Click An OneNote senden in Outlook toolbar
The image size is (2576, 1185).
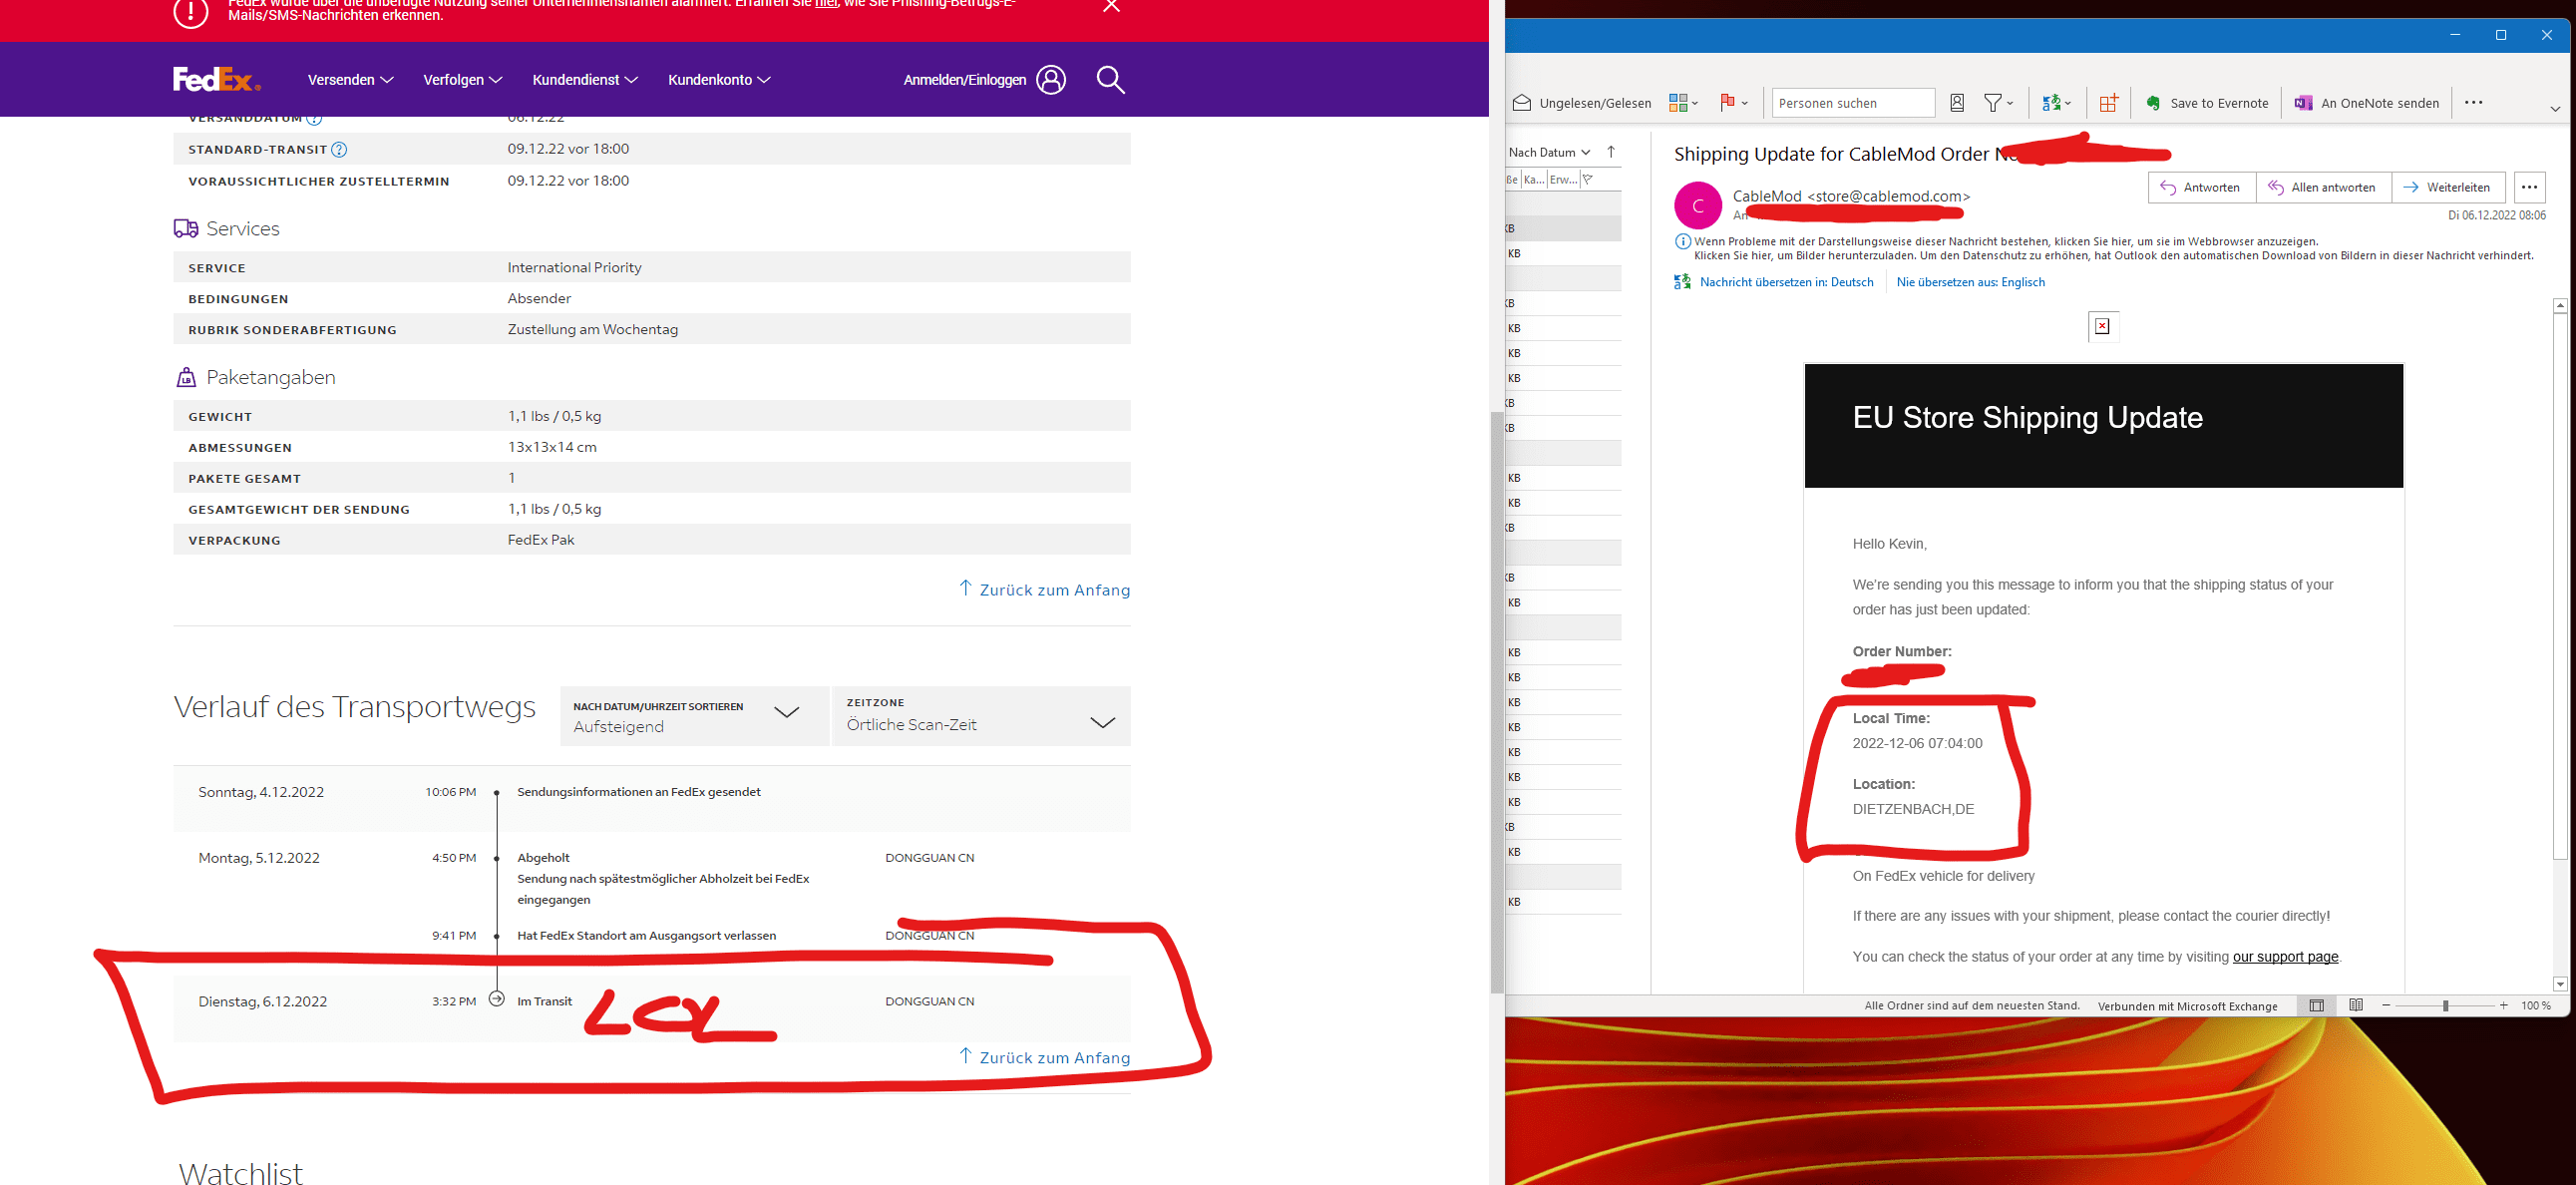2367,102
